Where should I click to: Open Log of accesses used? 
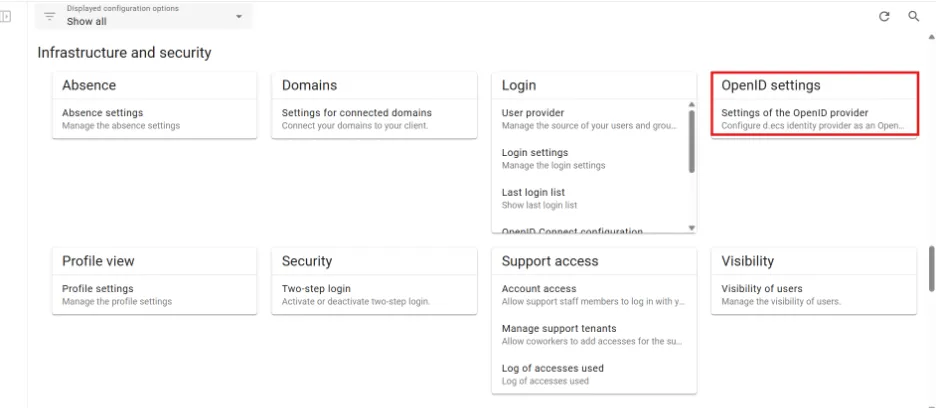tap(594, 374)
